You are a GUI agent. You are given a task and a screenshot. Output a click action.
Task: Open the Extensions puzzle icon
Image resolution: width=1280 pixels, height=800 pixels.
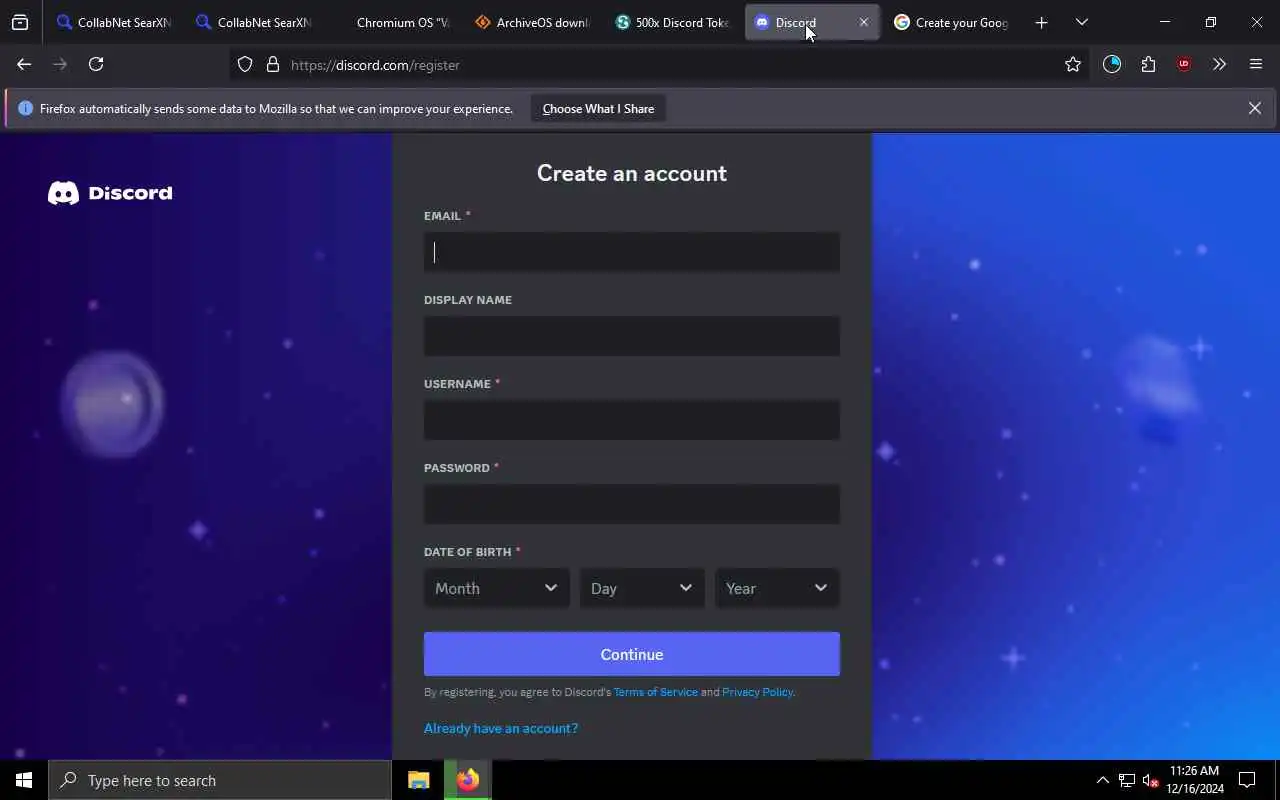[1148, 65]
